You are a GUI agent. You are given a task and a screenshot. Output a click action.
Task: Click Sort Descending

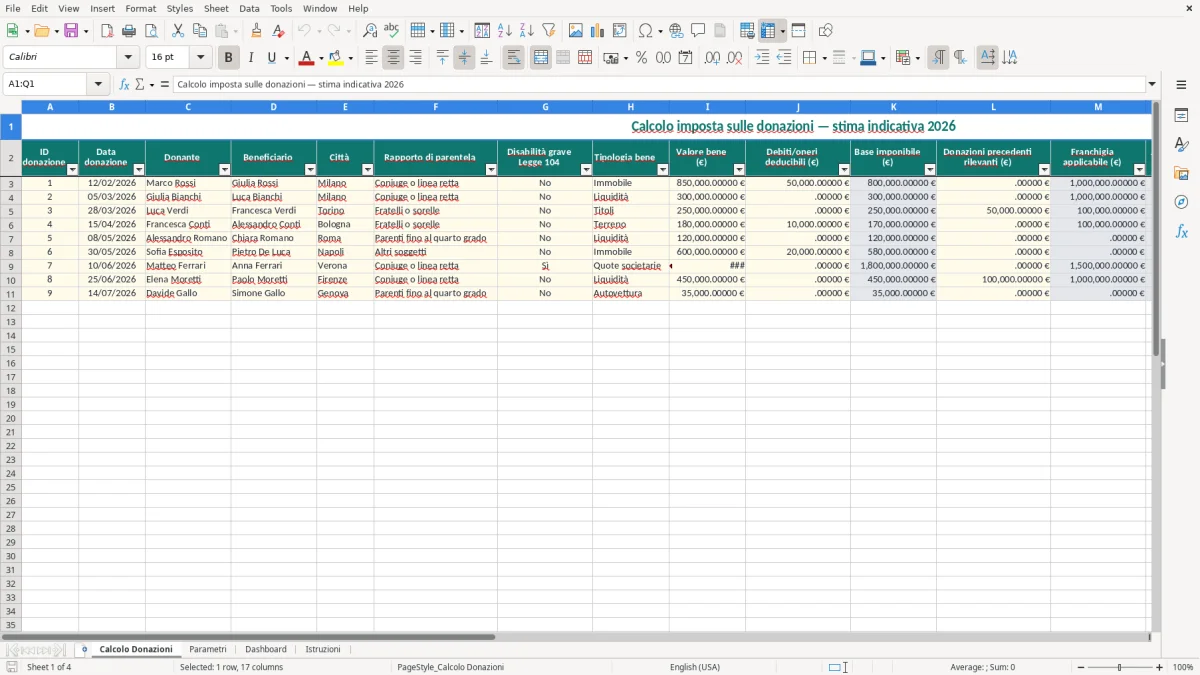[x=526, y=31]
